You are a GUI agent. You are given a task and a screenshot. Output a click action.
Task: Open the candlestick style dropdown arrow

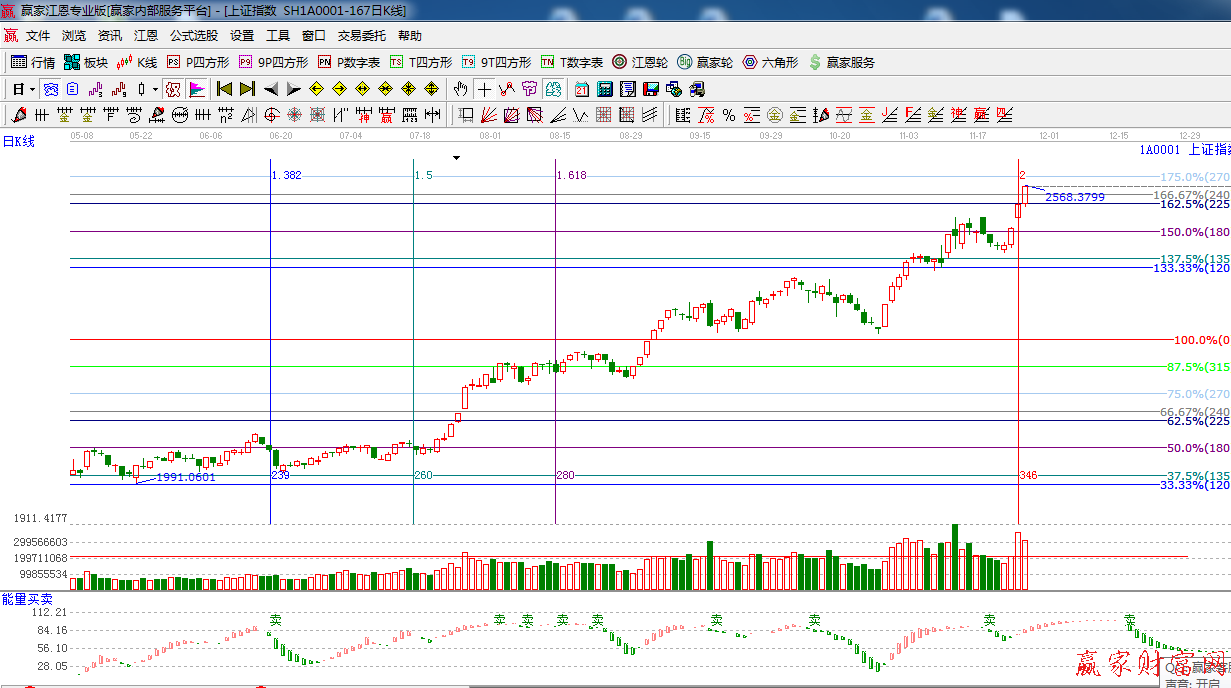(x=155, y=89)
